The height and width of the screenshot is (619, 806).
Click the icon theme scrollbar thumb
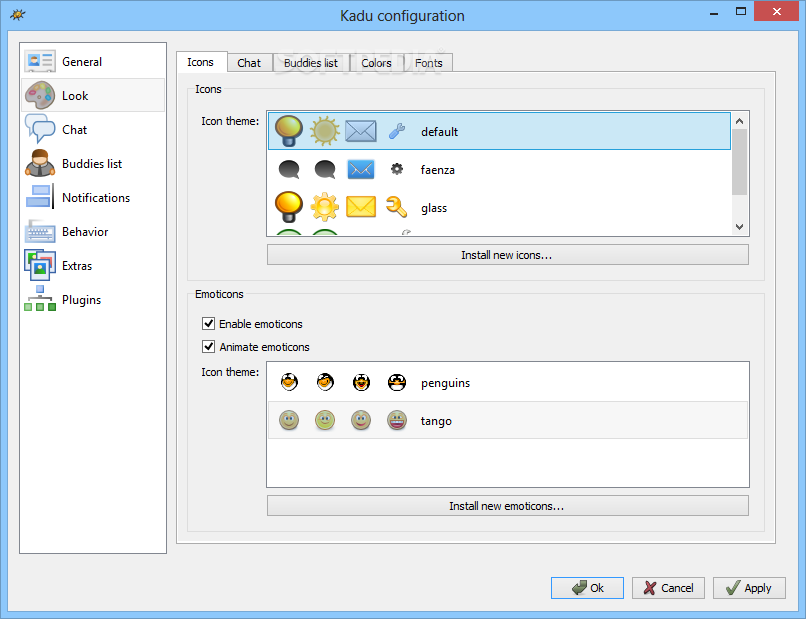[740, 162]
